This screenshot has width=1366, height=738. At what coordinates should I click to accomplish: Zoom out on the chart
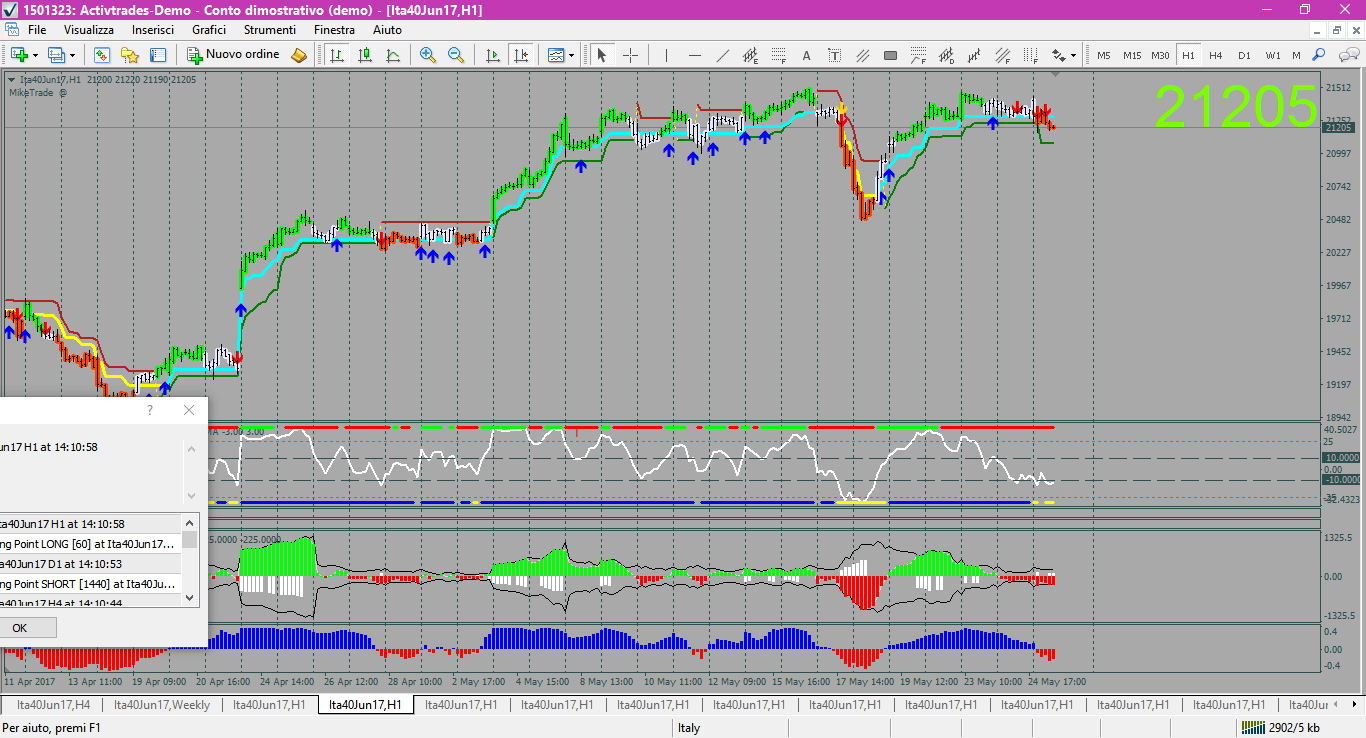tap(456, 55)
